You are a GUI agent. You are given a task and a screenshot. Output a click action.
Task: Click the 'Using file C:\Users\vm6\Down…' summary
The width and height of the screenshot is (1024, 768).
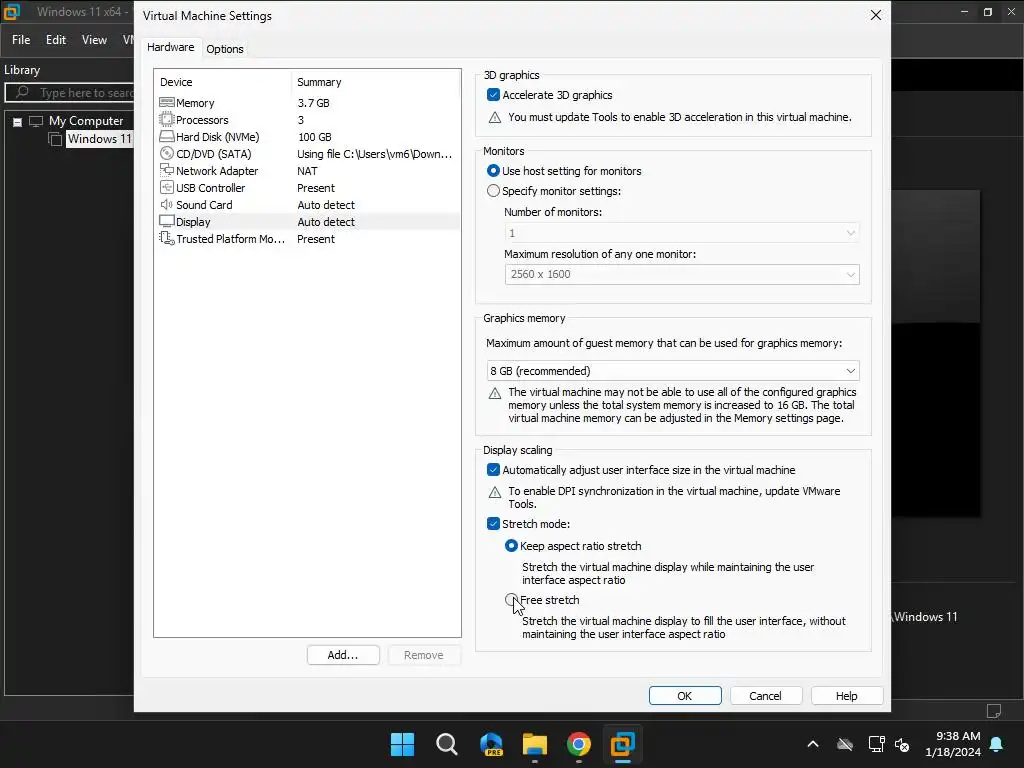pos(375,153)
